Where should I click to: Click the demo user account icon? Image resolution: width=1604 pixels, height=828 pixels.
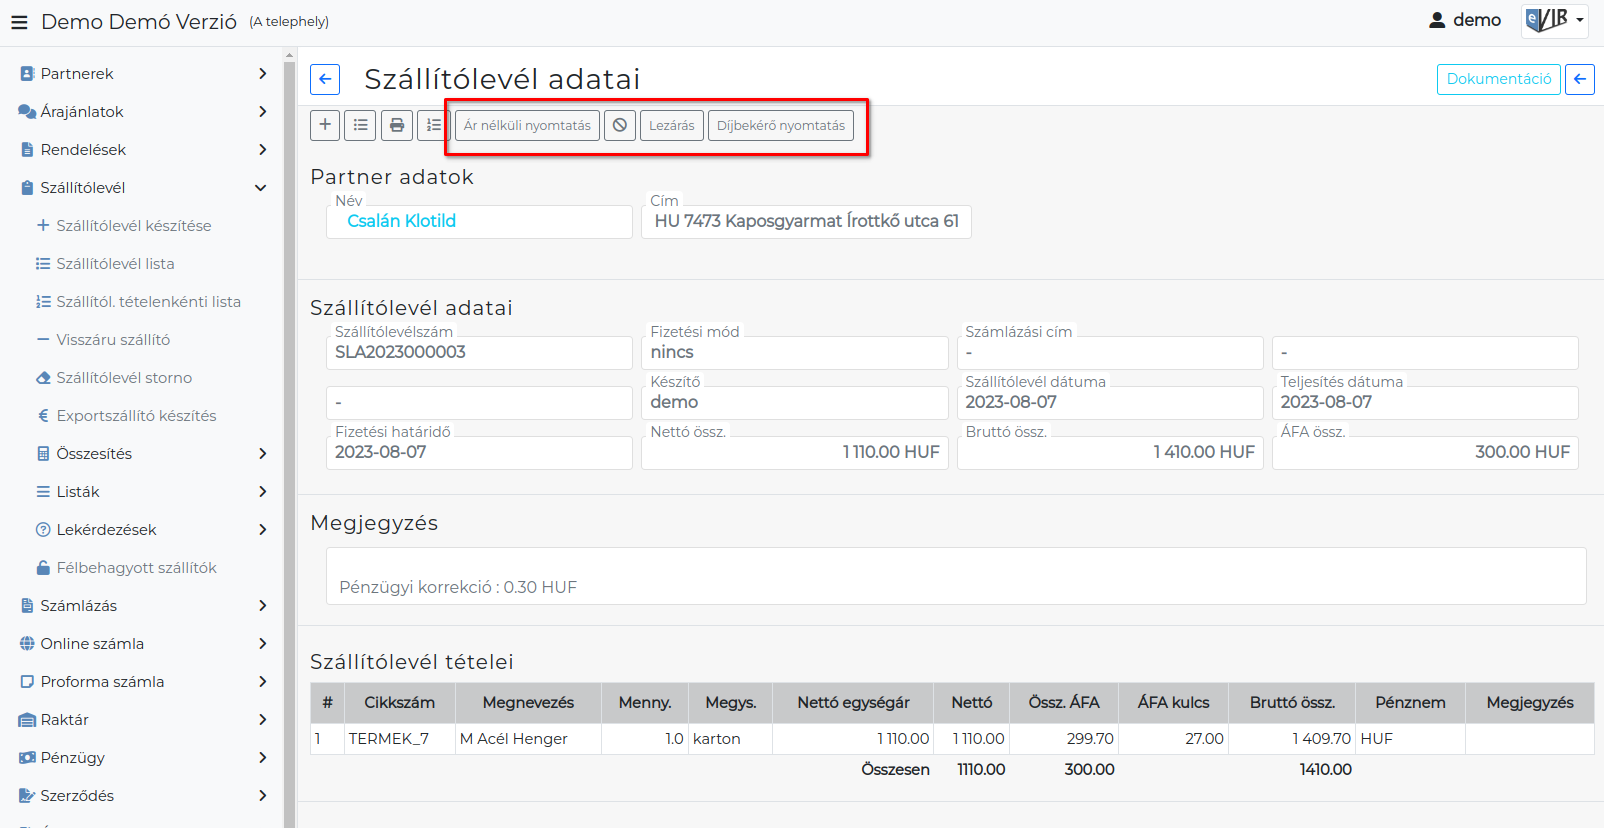tap(1437, 20)
